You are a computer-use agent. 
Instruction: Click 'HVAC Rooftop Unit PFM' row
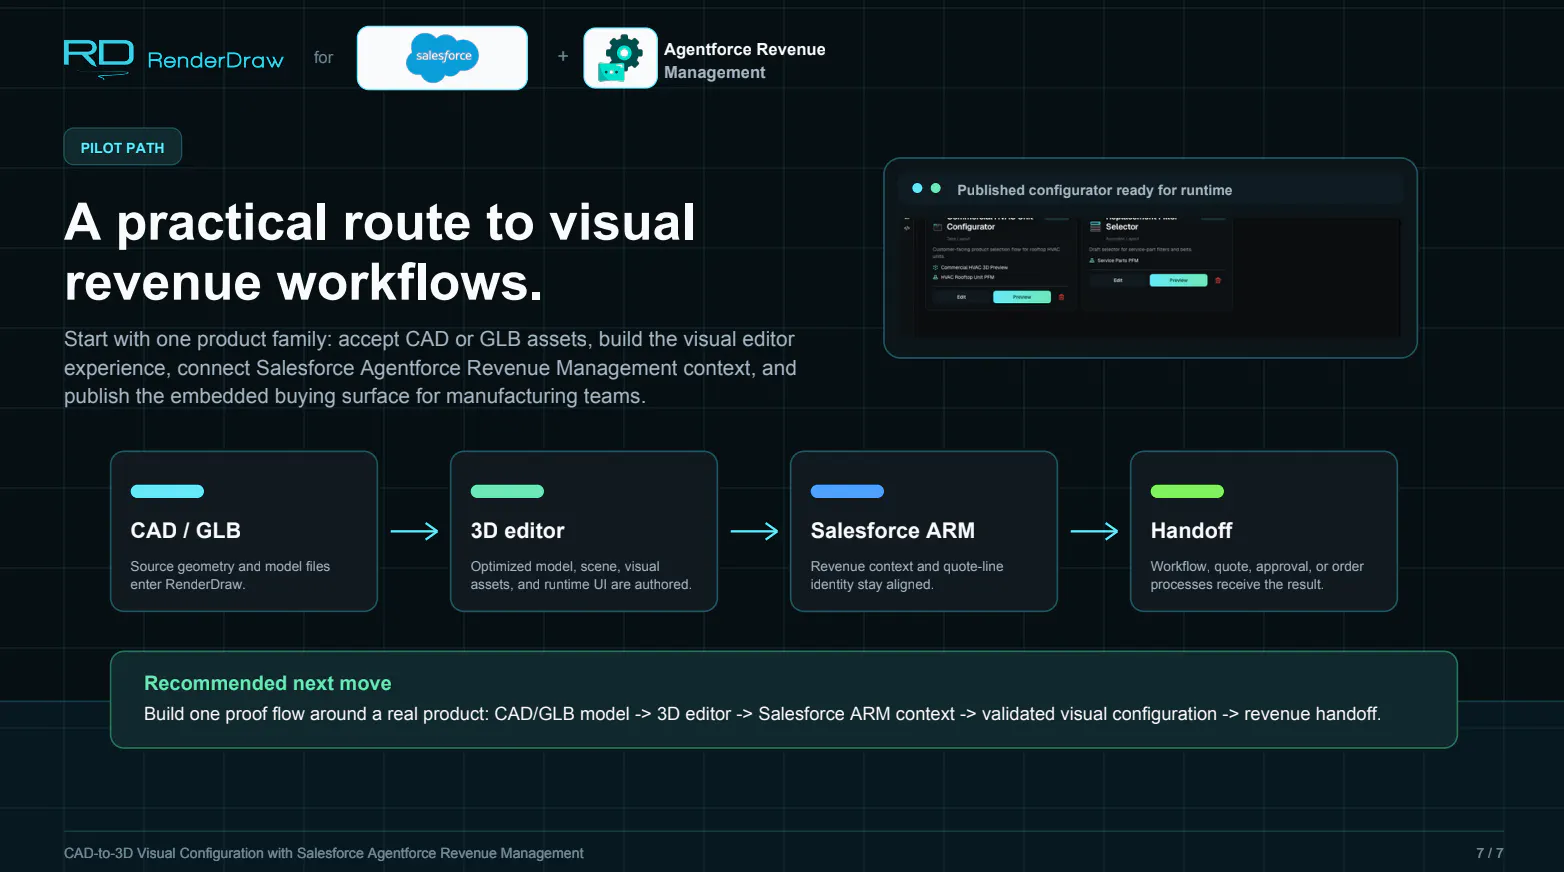pos(965,277)
